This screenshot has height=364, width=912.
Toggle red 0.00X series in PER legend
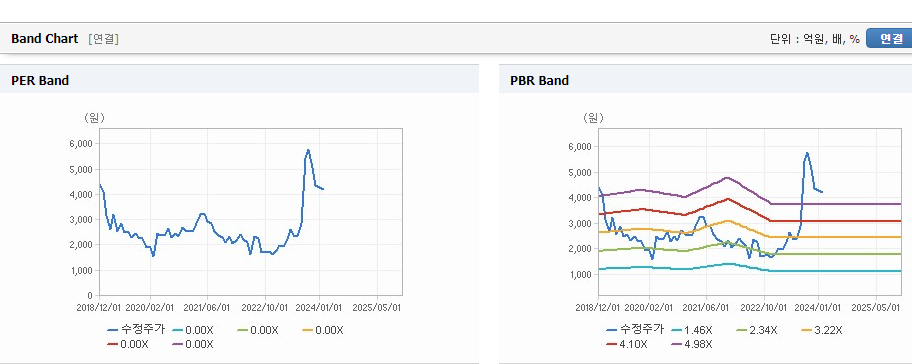click(128, 344)
